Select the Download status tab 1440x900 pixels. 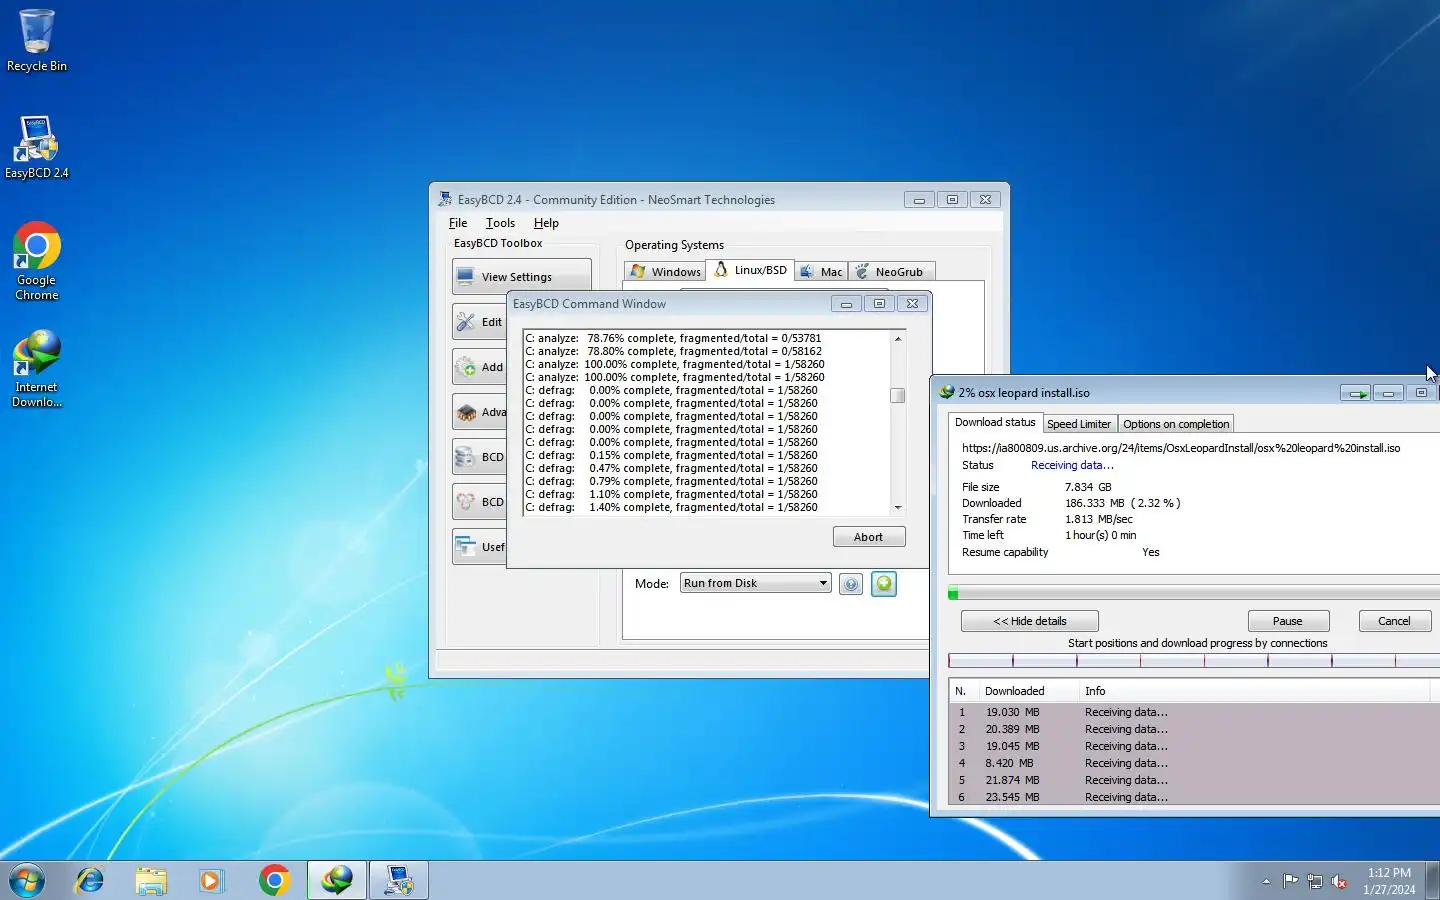[995, 422]
